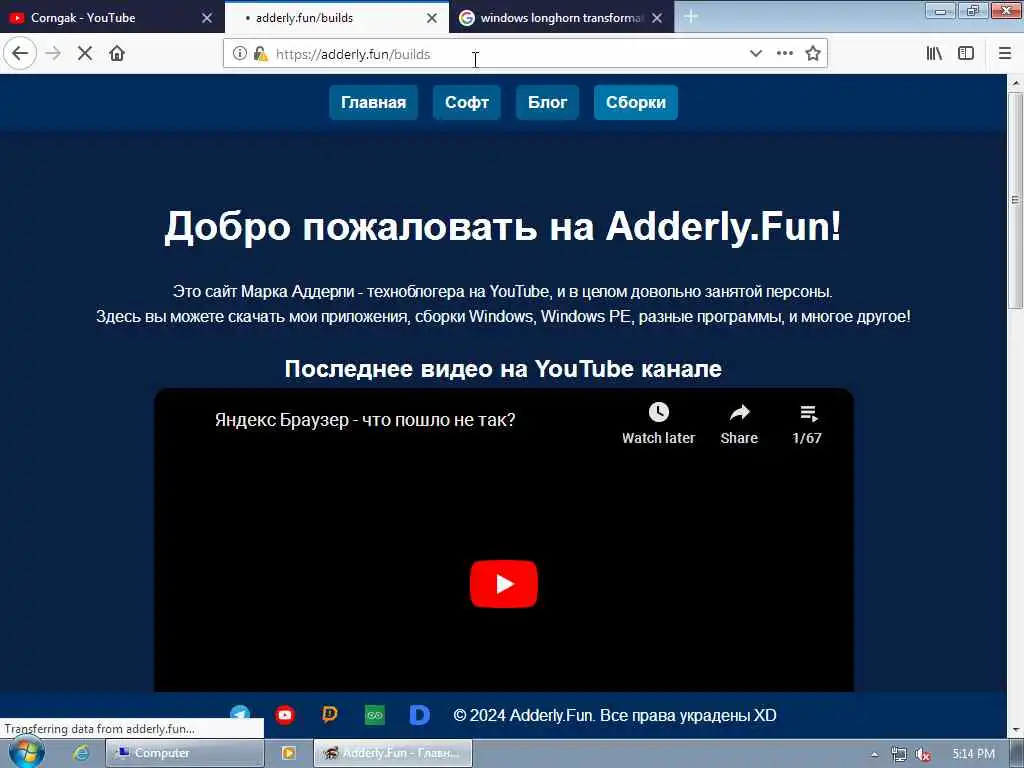Bookmark this page with the star icon

pyautogui.click(x=812, y=54)
